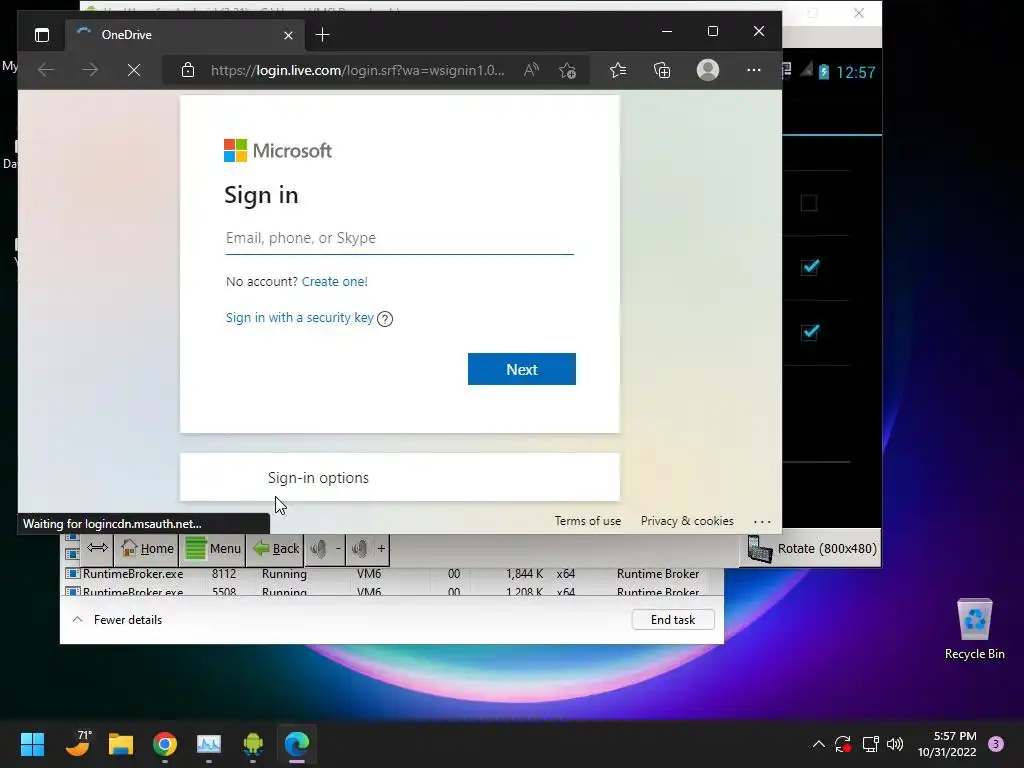Go forward in Edge browser
The height and width of the screenshot is (768, 1024).
click(90, 70)
